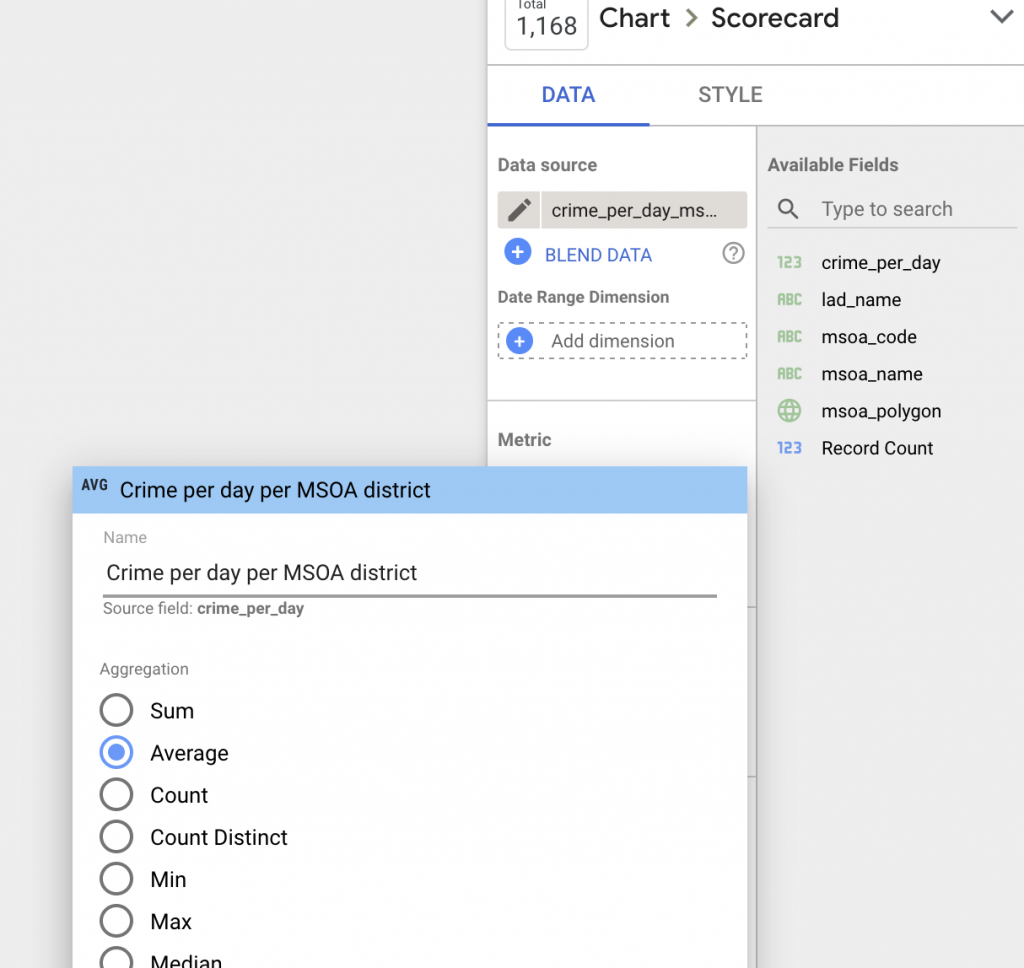Click the pencil edit data source icon
The width and height of the screenshot is (1024, 968).
[x=519, y=210]
